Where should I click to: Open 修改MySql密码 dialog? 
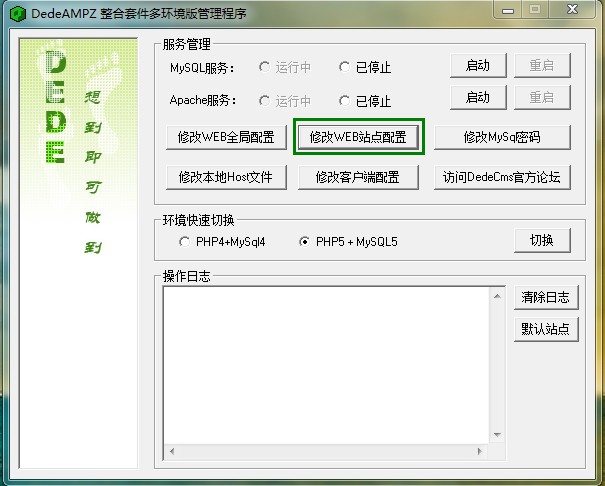pyautogui.click(x=502, y=138)
